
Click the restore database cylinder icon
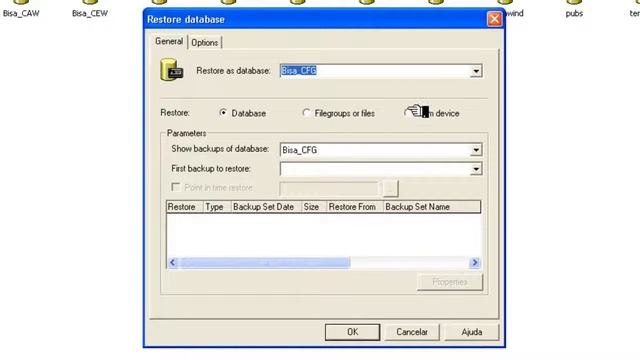coord(171,70)
